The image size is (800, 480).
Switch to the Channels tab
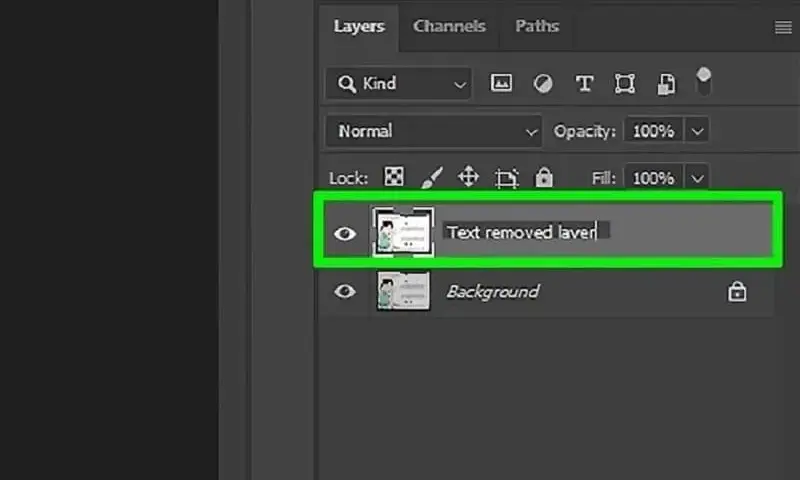(449, 26)
